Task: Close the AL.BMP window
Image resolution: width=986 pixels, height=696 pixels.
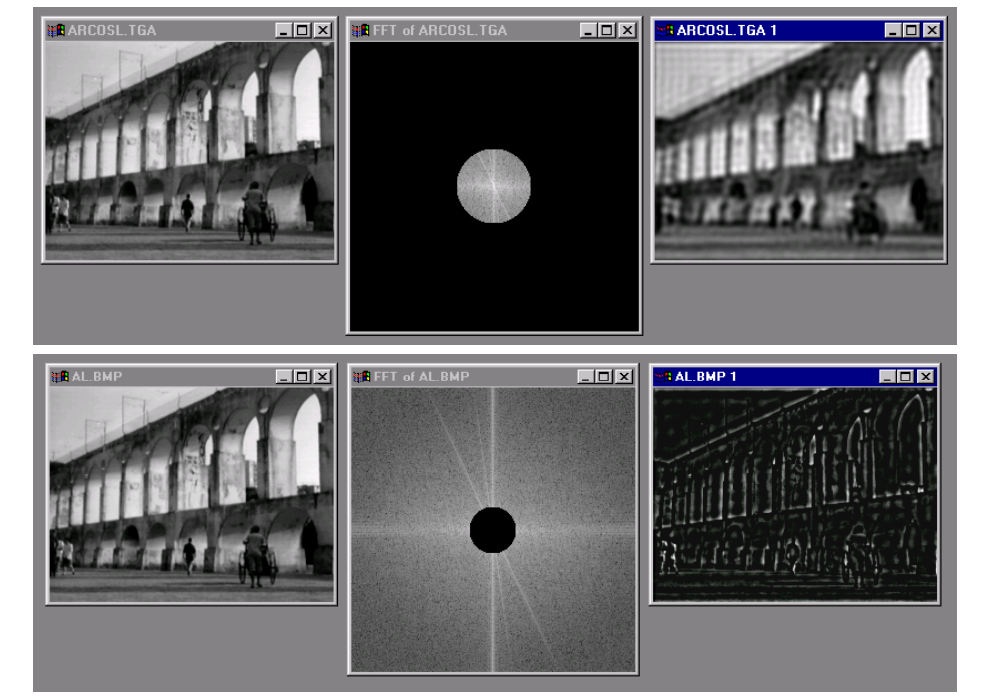Action: coord(323,377)
